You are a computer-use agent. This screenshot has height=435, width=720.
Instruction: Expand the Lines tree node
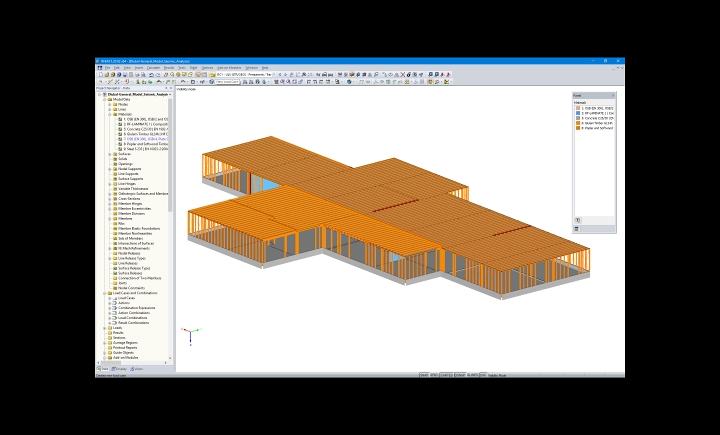[110, 109]
